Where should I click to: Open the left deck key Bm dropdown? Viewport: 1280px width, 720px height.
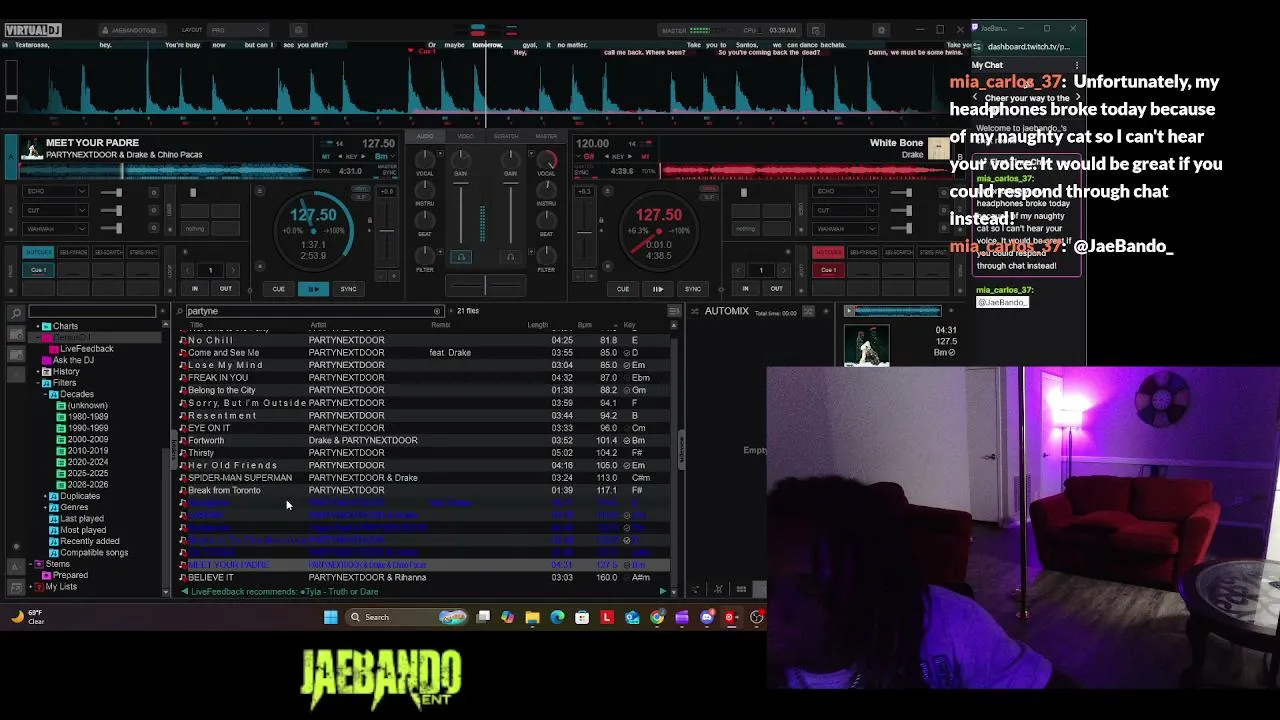tap(383, 157)
